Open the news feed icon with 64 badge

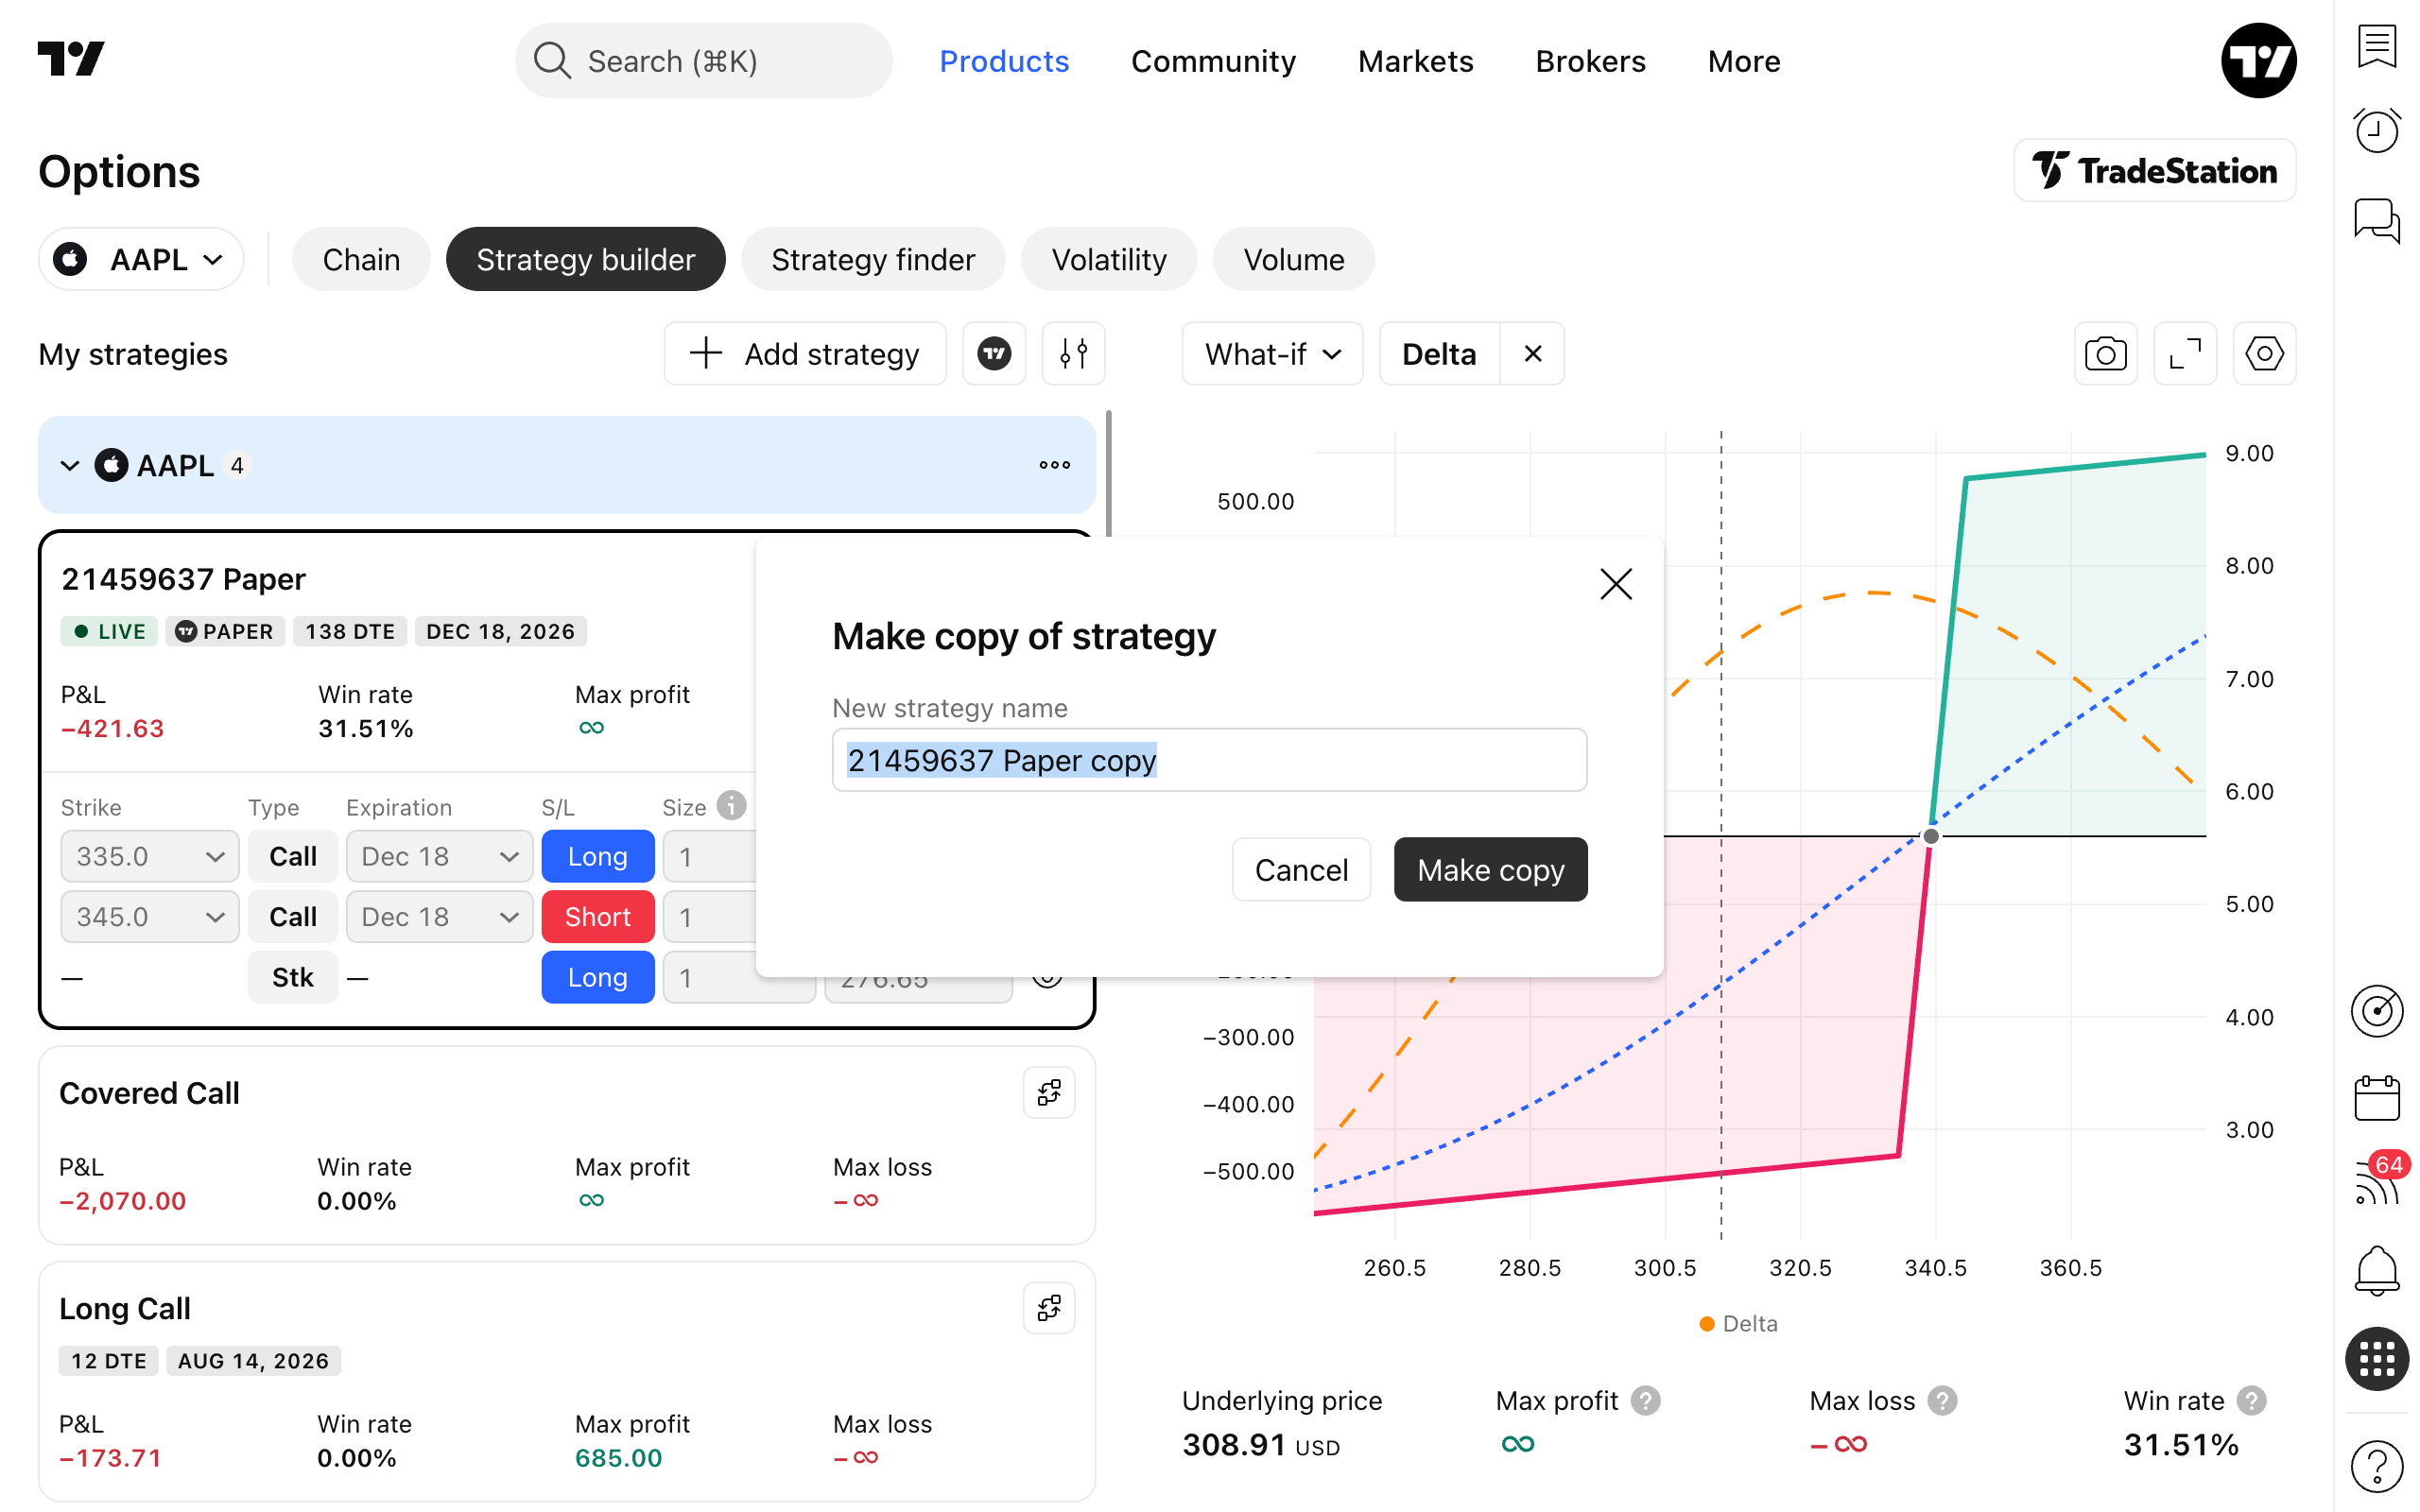tap(2376, 1182)
